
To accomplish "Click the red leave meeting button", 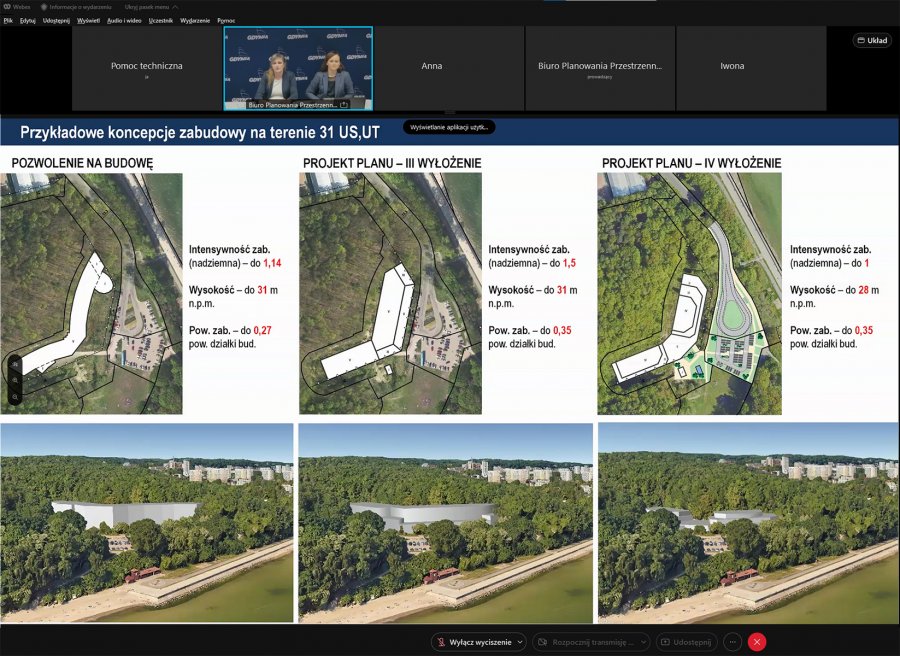I will (x=757, y=642).
